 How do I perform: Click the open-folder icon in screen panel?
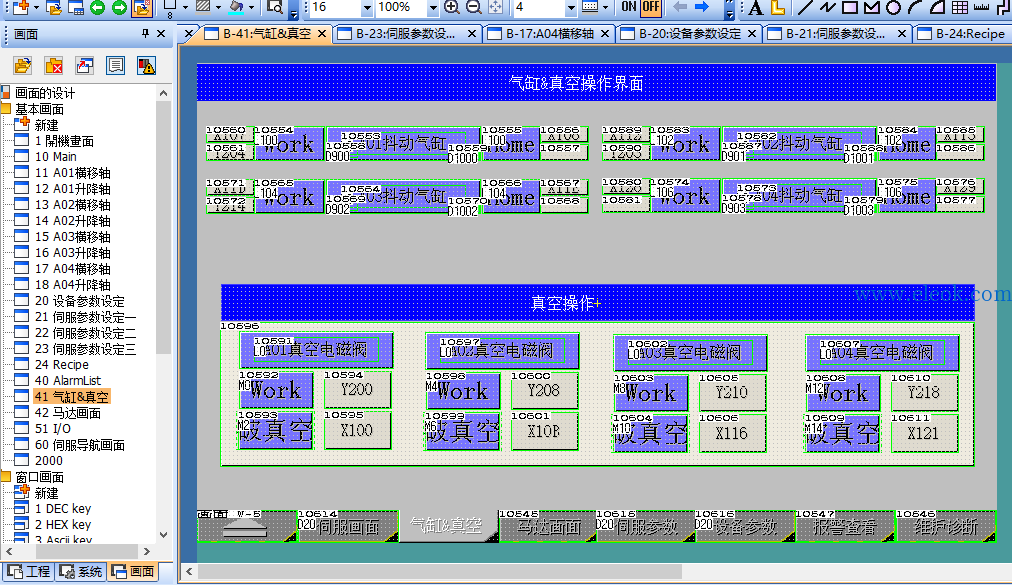point(23,65)
